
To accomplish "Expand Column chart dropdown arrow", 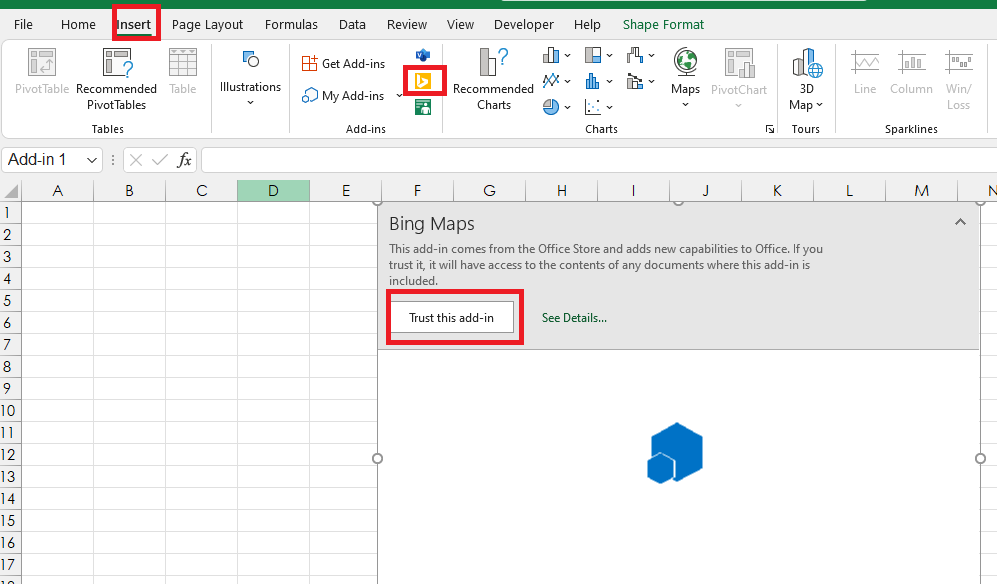I will [567, 55].
